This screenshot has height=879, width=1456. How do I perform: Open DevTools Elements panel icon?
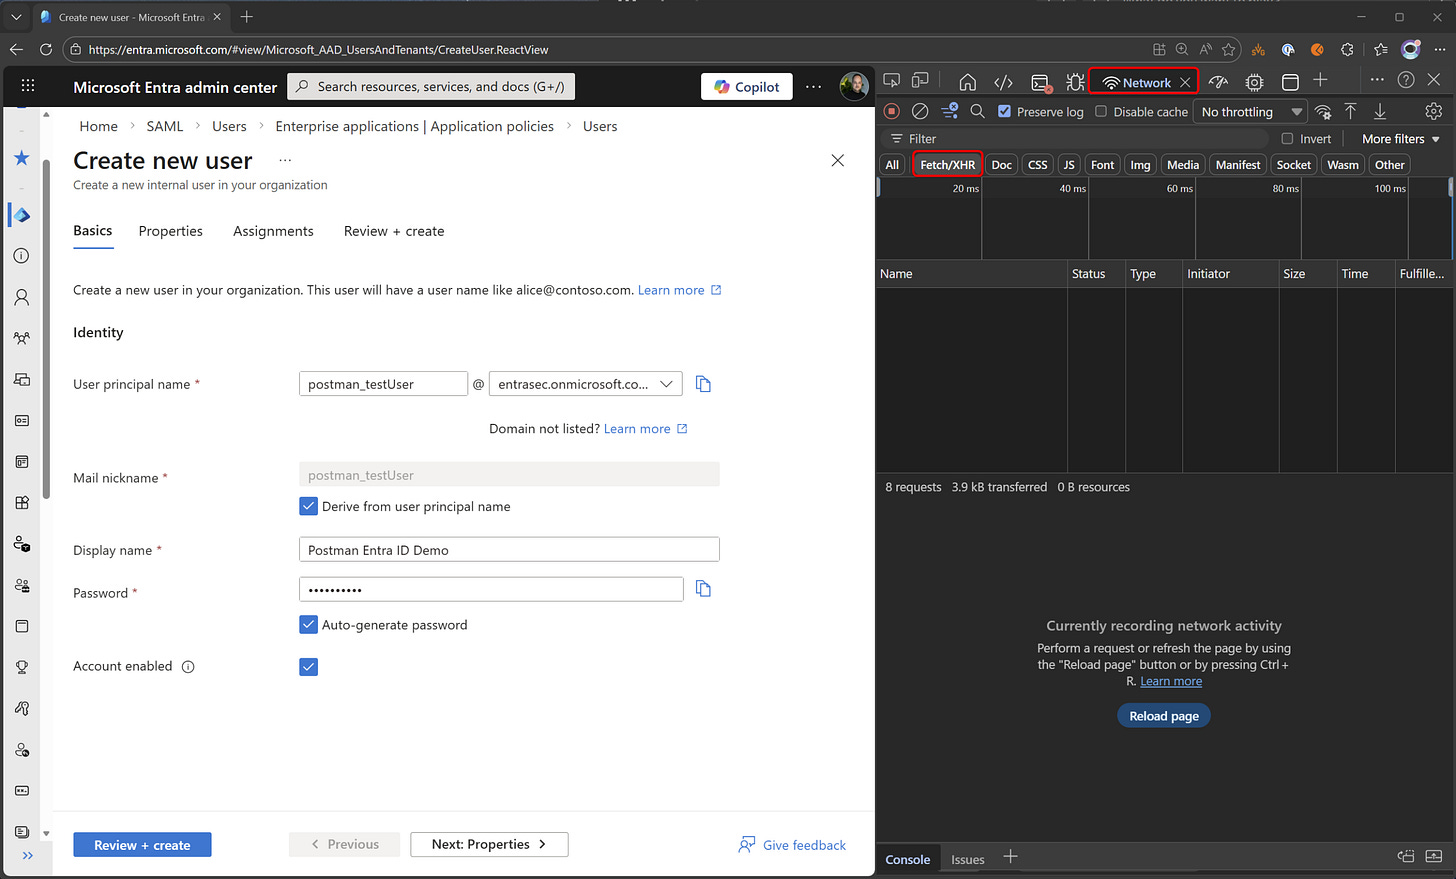1004,82
